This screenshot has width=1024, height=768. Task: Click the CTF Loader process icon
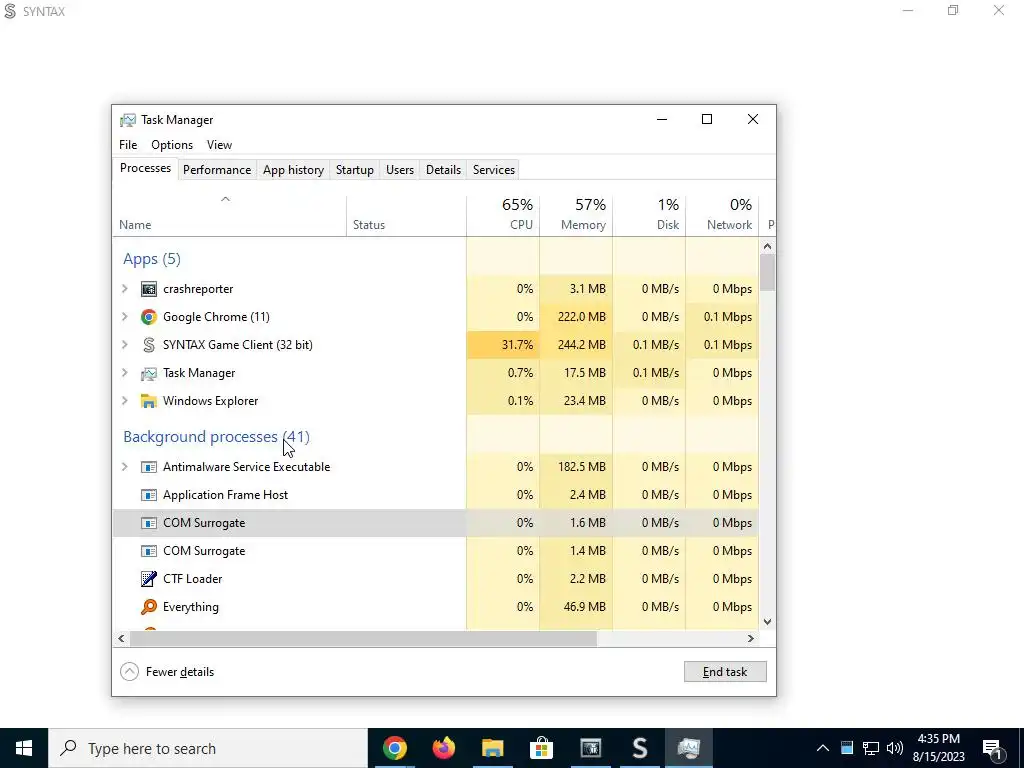tap(149, 579)
